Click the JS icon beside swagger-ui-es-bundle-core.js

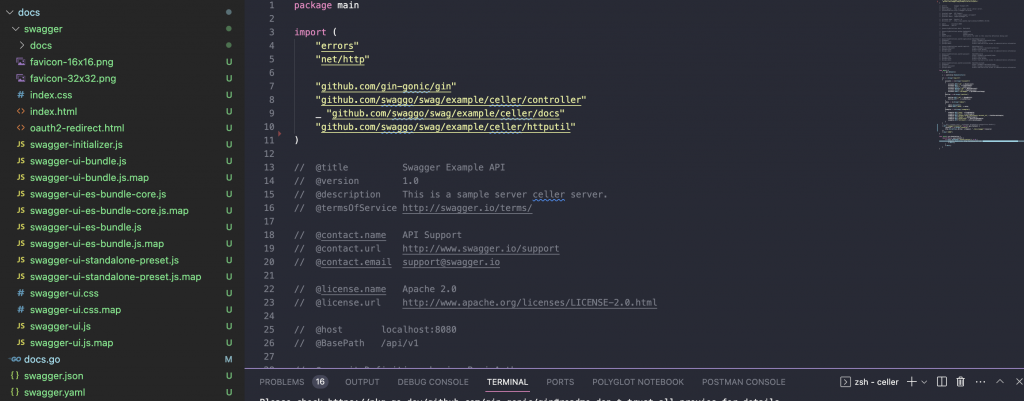pos(21,194)
